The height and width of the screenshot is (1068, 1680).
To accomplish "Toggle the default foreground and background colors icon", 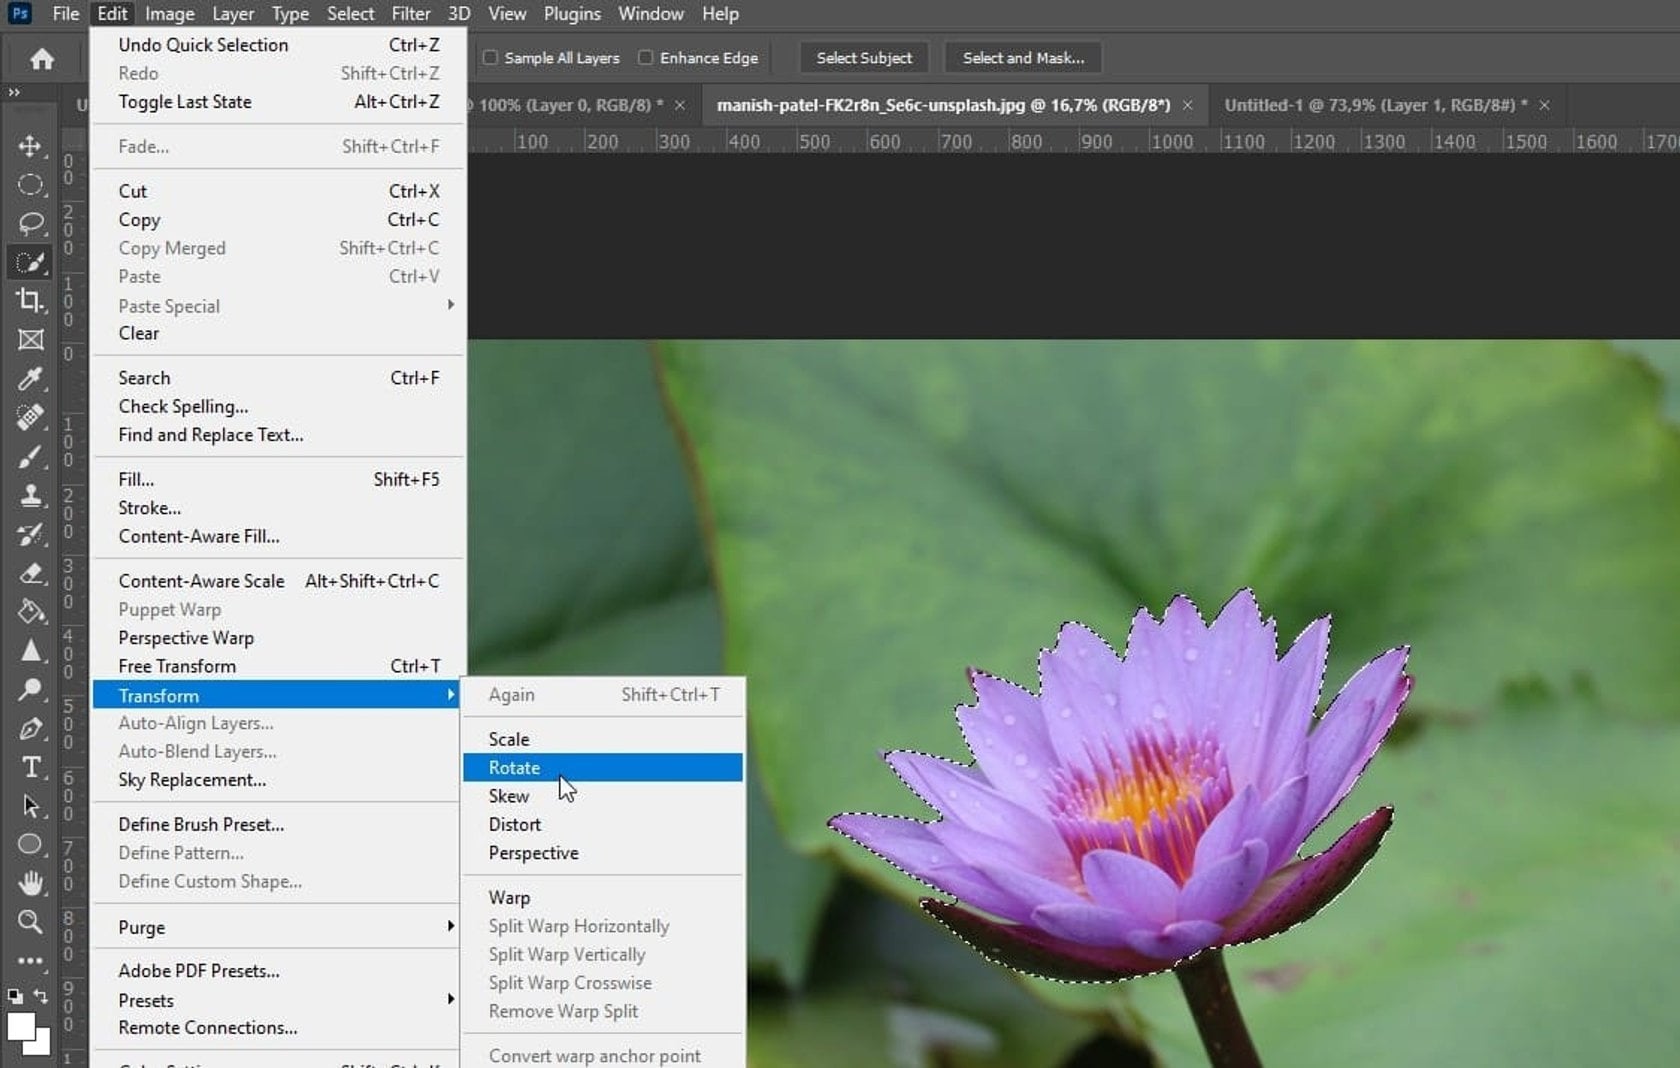I will coord(15,997).
